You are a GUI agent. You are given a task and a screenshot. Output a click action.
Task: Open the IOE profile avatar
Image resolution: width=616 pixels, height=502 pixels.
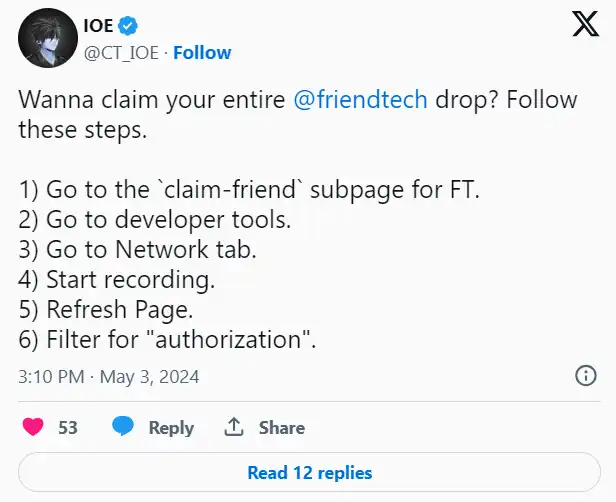(48, 38)
